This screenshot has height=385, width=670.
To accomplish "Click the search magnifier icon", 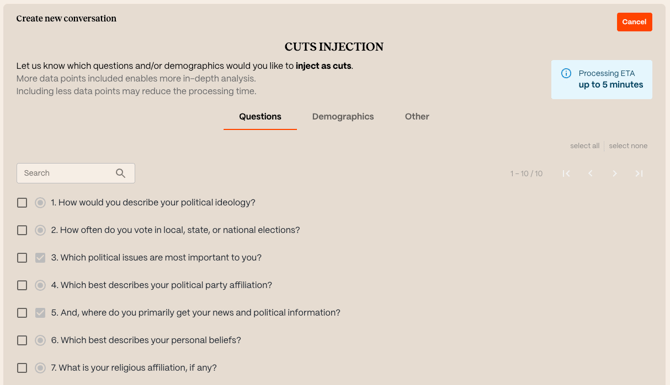I will (x=120, y=173).
